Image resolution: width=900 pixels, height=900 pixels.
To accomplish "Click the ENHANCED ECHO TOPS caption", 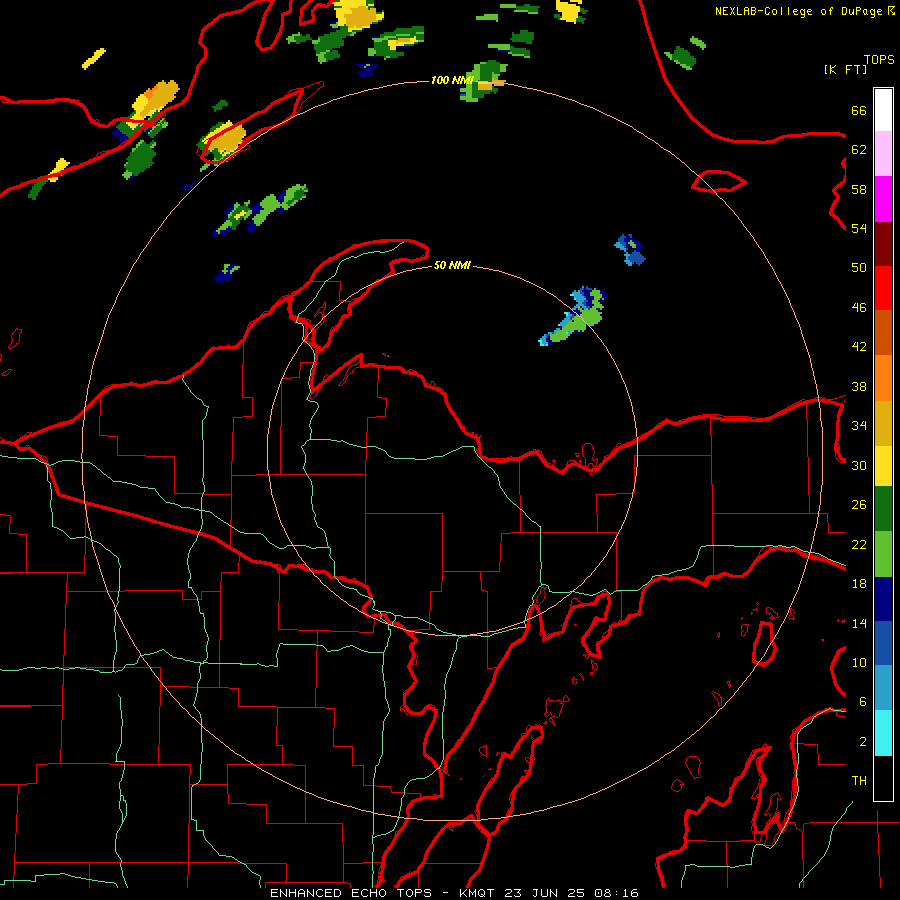I will tap(351, 893).
